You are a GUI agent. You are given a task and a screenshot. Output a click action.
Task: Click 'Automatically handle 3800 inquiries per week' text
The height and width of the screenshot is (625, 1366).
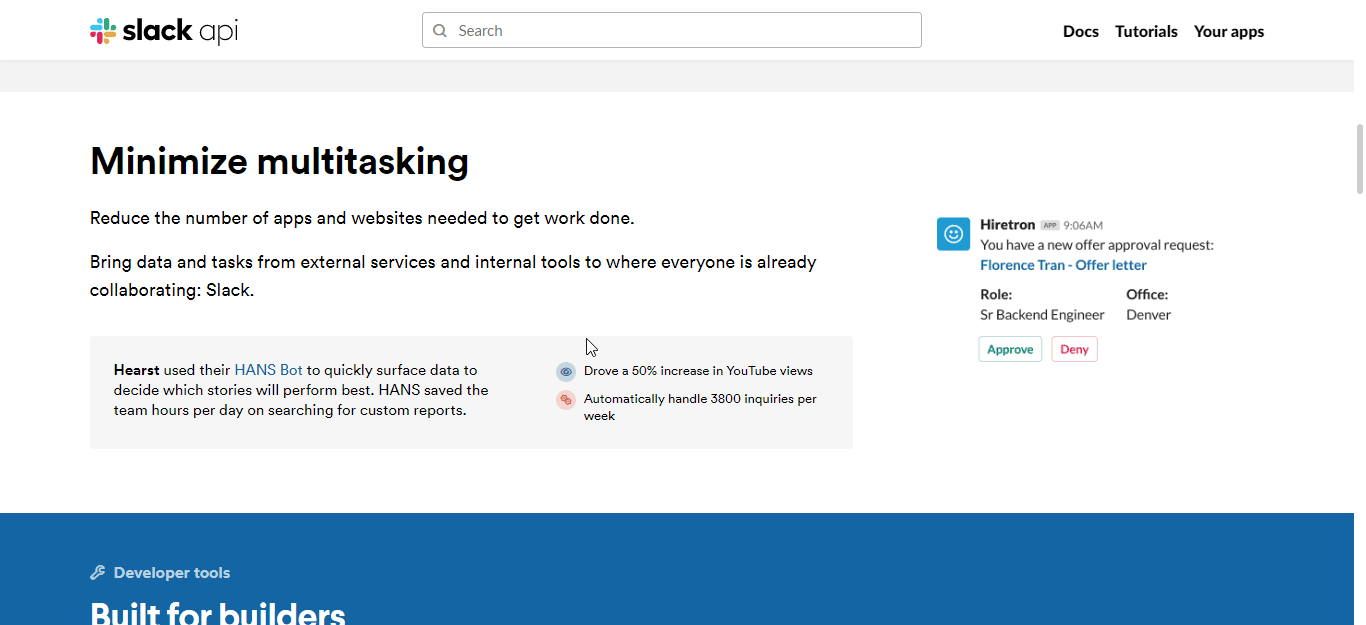tap(700, 407)
